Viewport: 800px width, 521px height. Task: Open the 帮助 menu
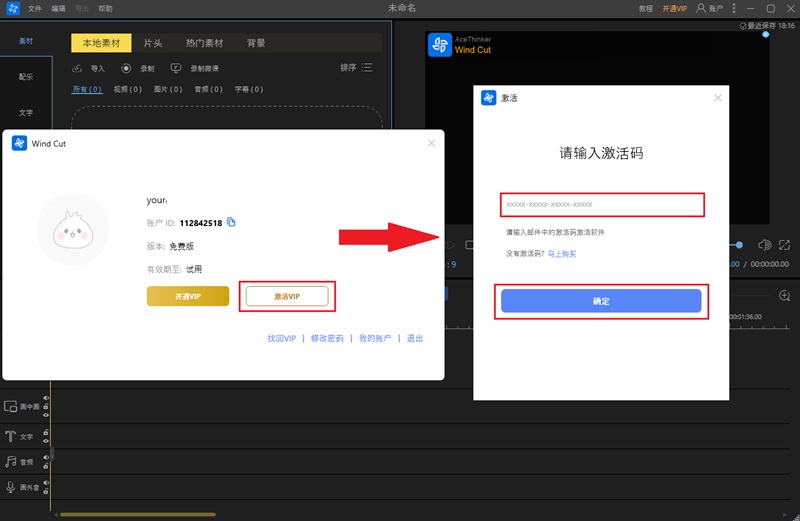(105, 9)
